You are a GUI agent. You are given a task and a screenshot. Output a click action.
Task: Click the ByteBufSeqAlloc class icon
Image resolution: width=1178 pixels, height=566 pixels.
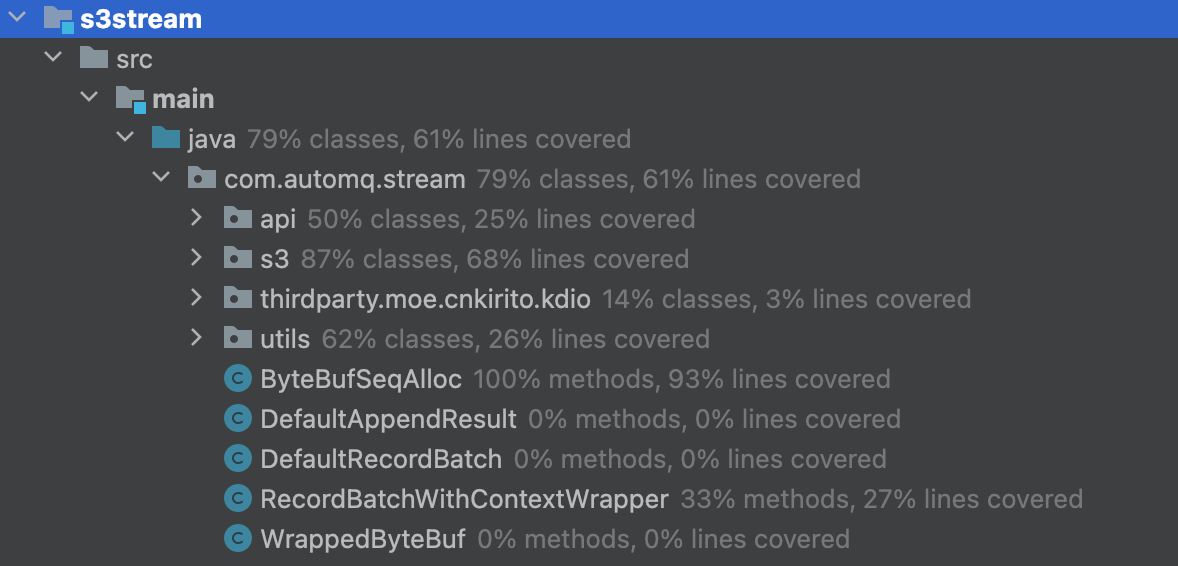[x=237, y=379]
